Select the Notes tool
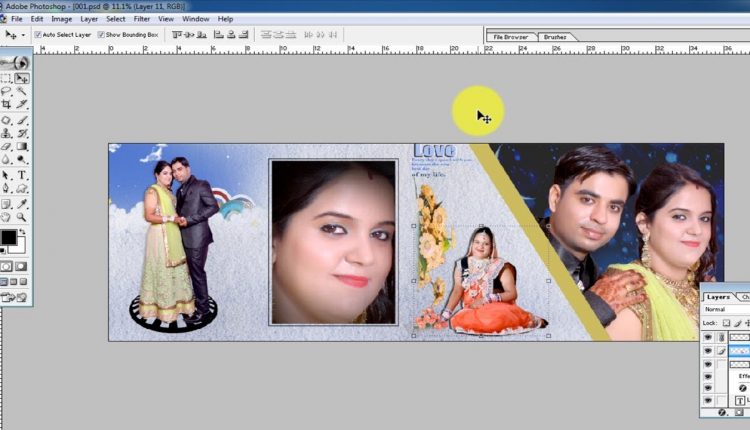 tap(6, 204)
